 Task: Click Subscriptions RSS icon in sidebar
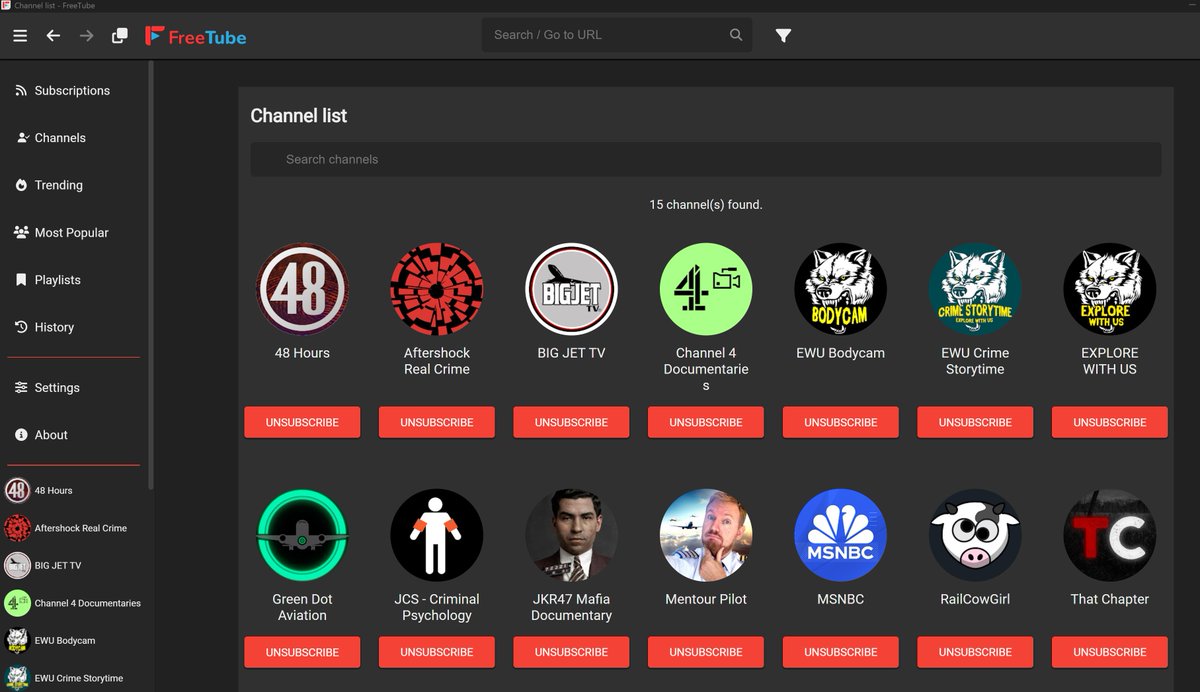[x=21, y=90]
